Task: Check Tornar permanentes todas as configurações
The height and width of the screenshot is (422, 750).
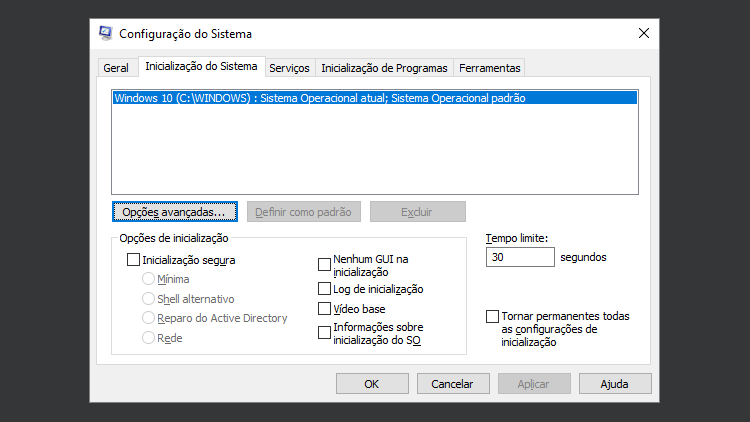Action: click(492, 316)
